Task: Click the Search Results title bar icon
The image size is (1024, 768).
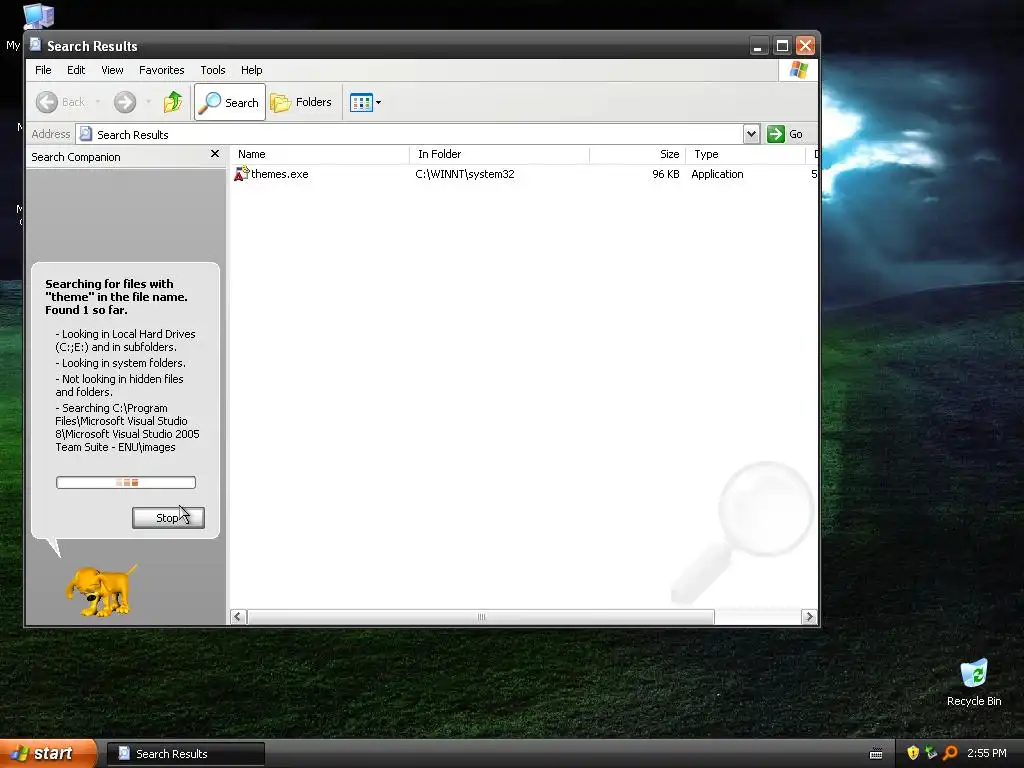Action: click(x=35, y=45)
